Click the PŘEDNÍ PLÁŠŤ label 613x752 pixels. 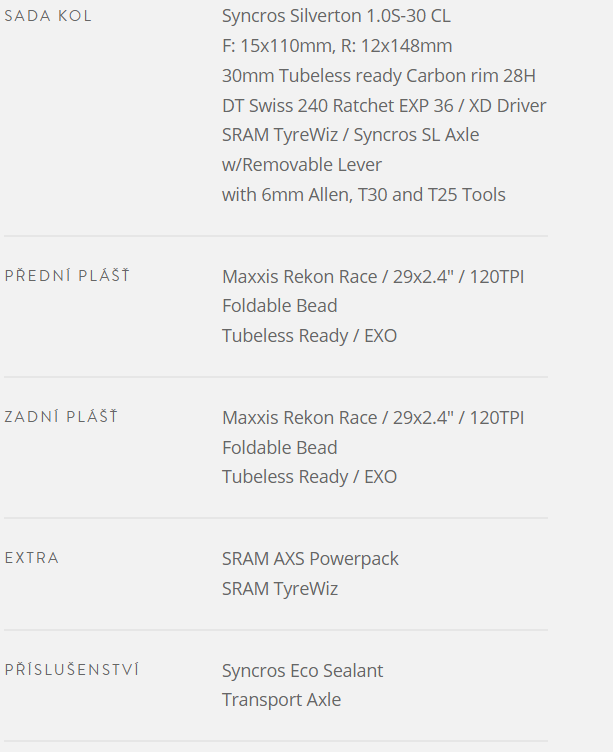tap(67, 275)
